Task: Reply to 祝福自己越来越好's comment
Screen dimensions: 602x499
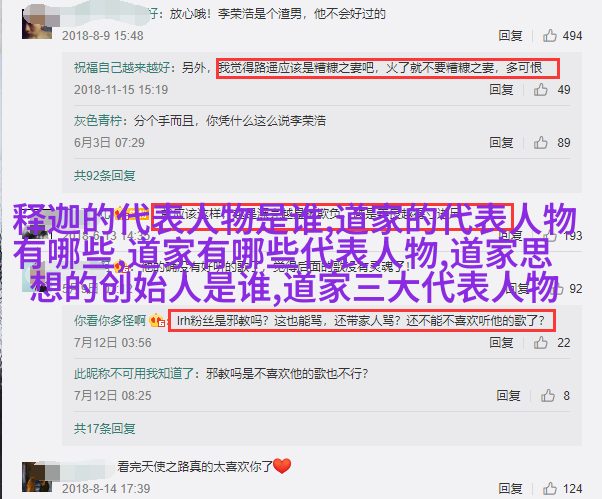Action: point(501,90)
